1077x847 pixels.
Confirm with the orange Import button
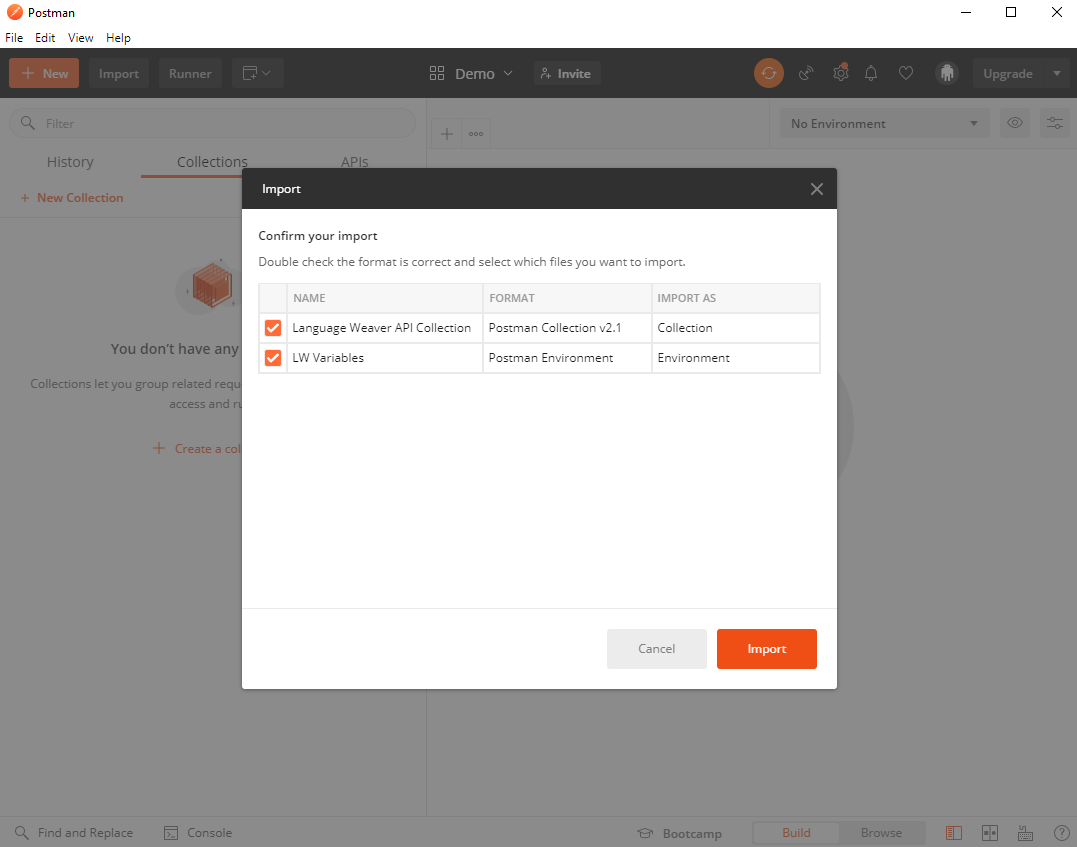tap(767, 648)
